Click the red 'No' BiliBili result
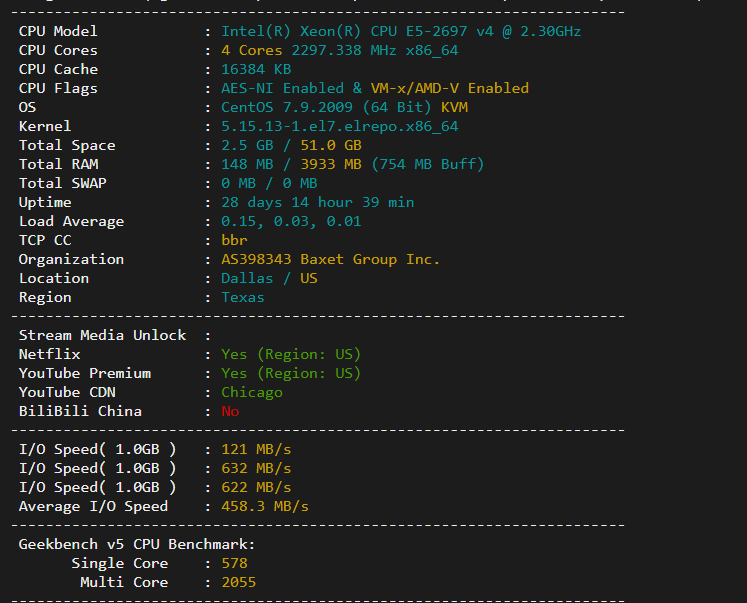 (230, 412)
